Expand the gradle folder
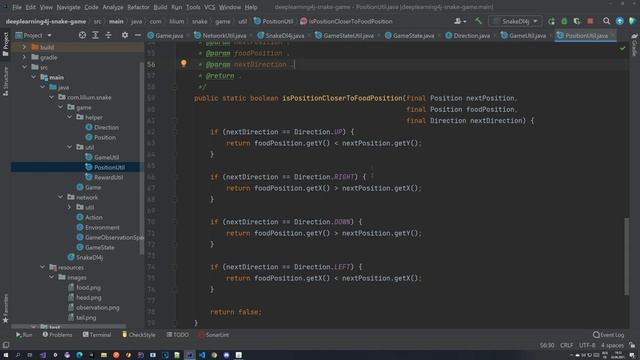The height and width of the screenshot is (360, 640). pos(24,57)
